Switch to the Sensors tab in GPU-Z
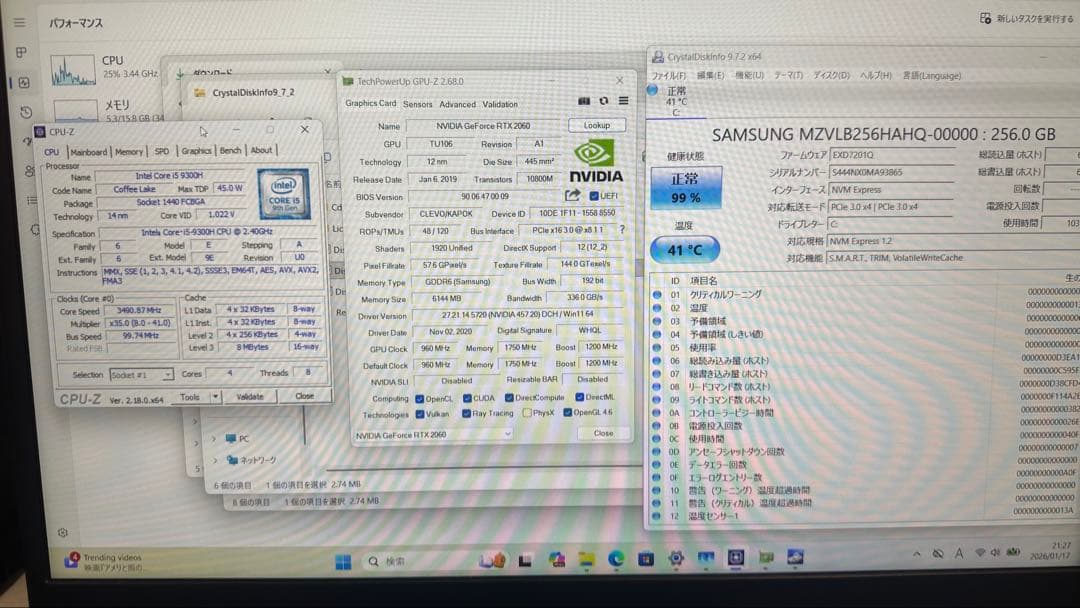This screenshot has height=608, width=1080. click(x=418, y=103)
